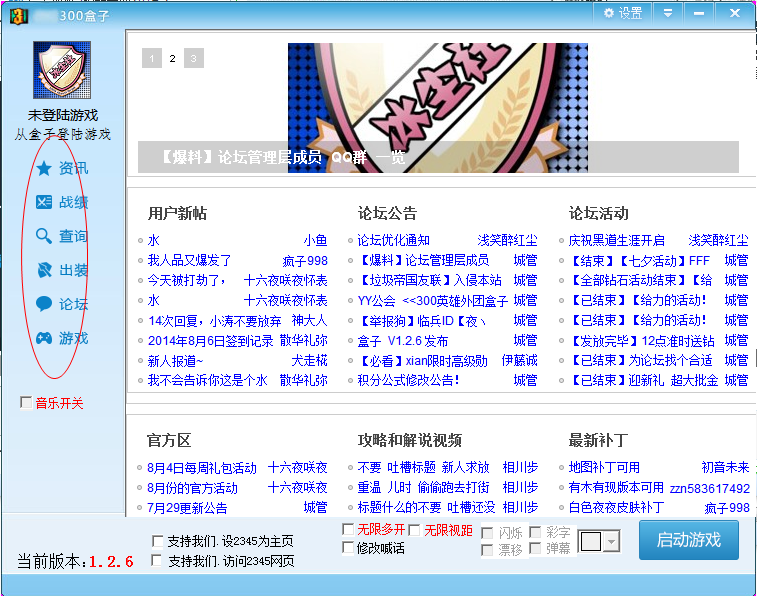Enable the 无限视距 checkbox
Viewport: 757px width, 596px height.
pyautogui.click(x=414, y=530)
